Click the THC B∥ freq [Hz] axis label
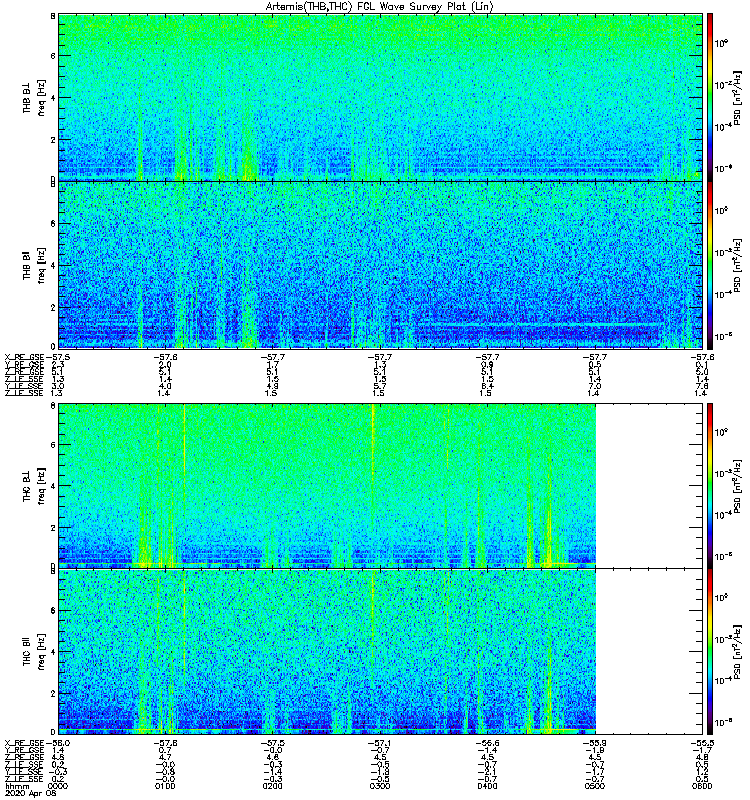 [x=34, y=652]
